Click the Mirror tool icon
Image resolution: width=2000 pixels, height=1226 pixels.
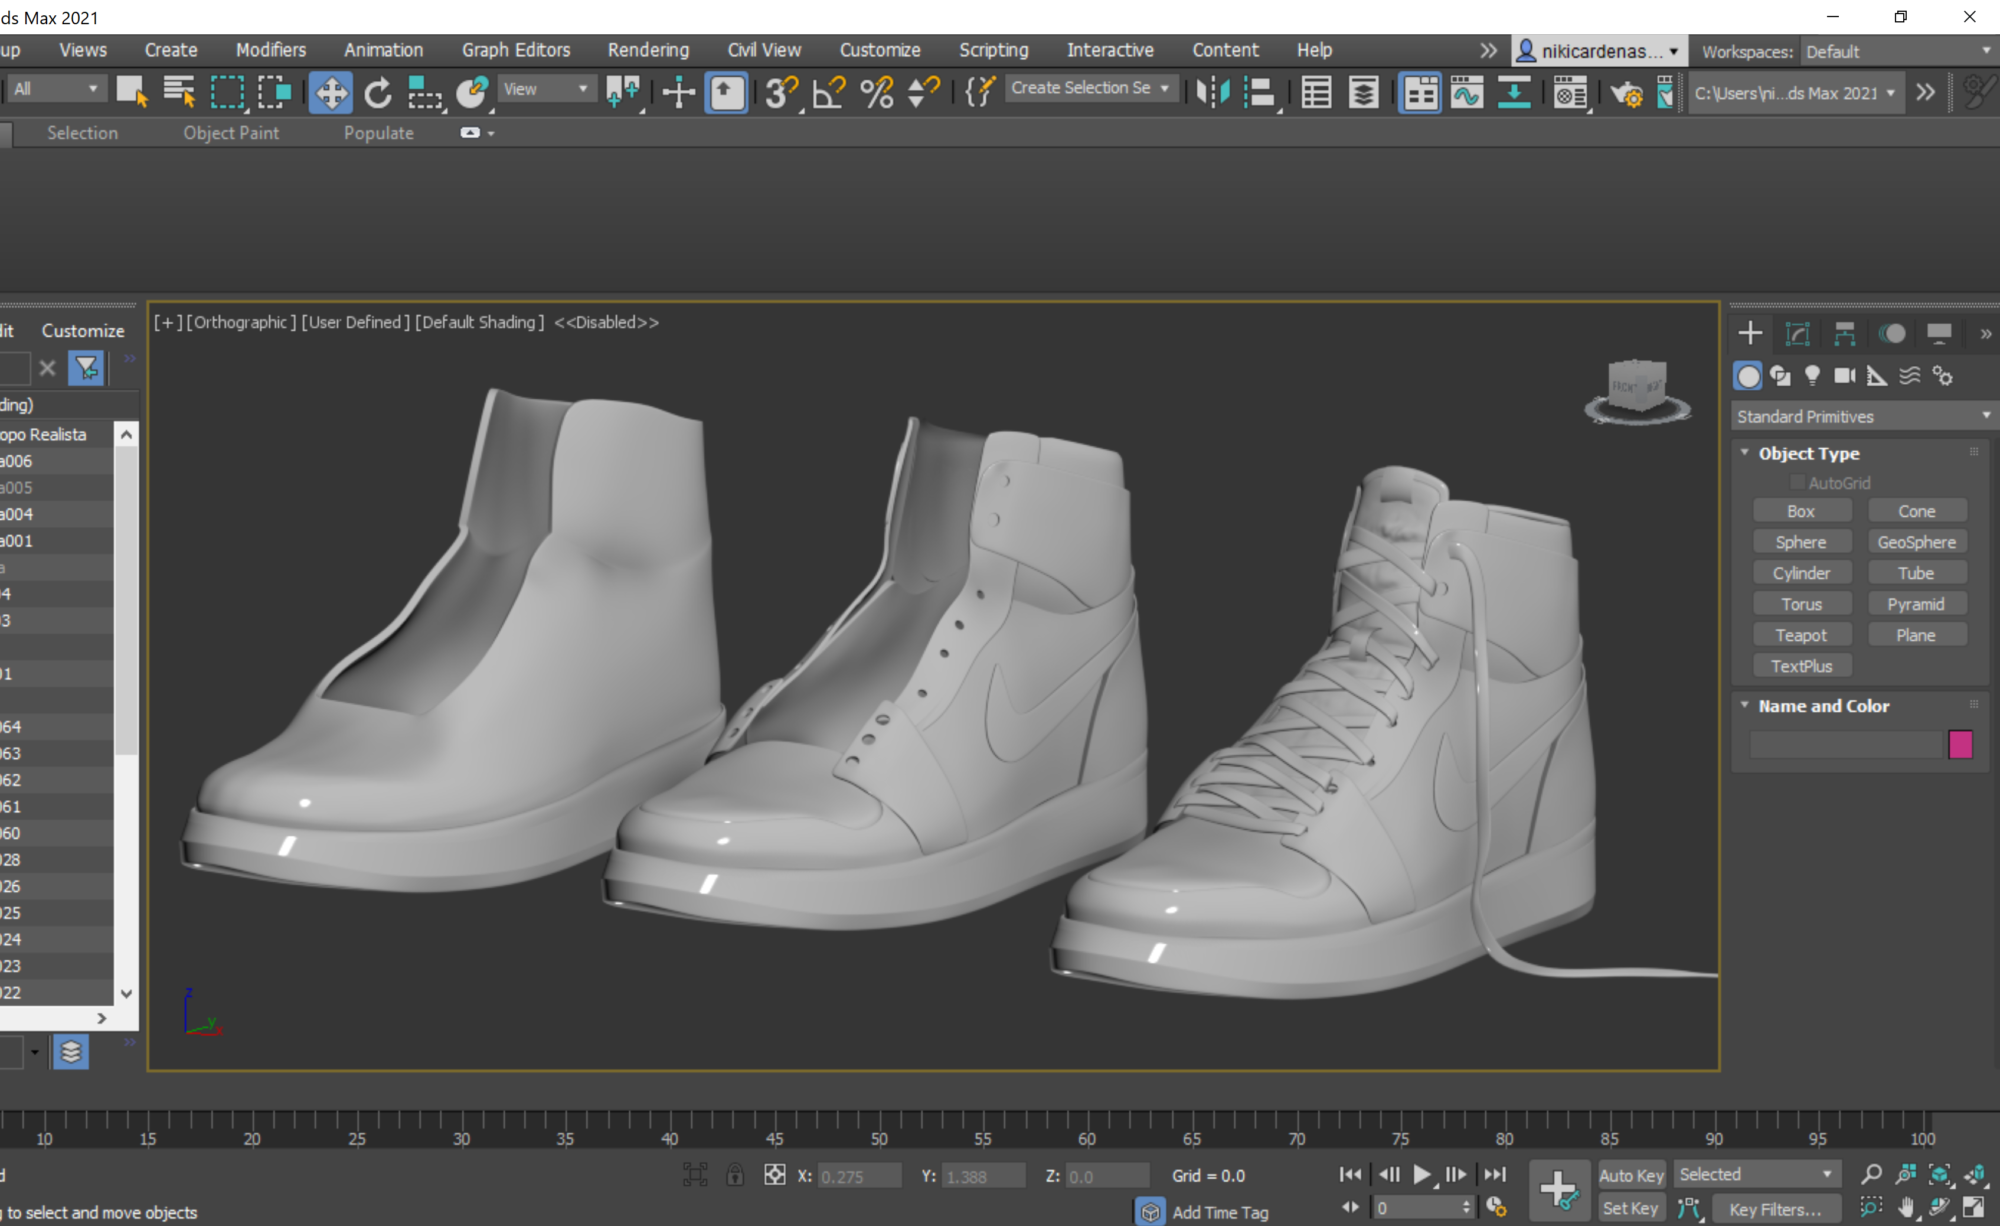point(1212,93)
